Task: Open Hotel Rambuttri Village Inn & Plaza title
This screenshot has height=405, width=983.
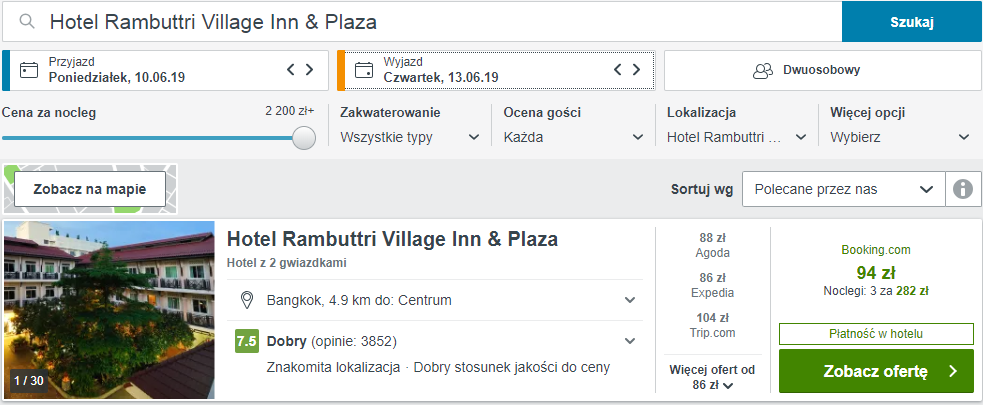Action: pyautogui.click(x=392, y=239)
